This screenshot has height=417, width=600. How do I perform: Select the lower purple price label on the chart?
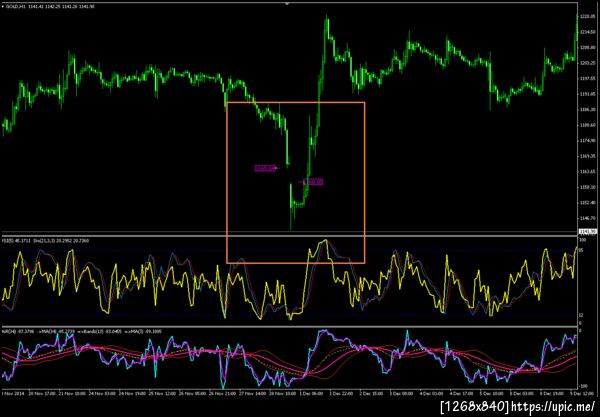[x=313, y=182]
